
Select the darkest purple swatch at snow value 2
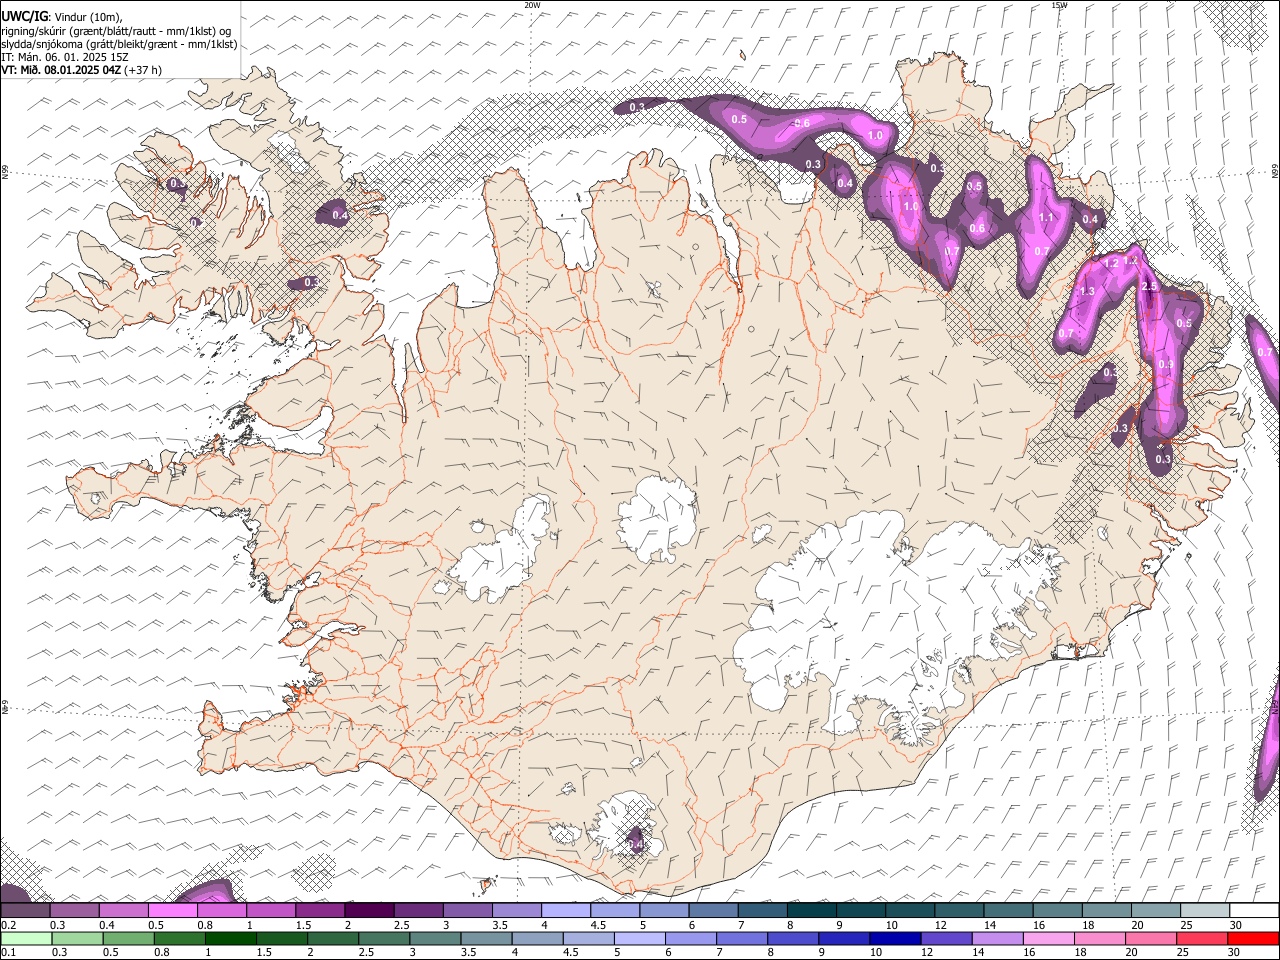point(370,910)
